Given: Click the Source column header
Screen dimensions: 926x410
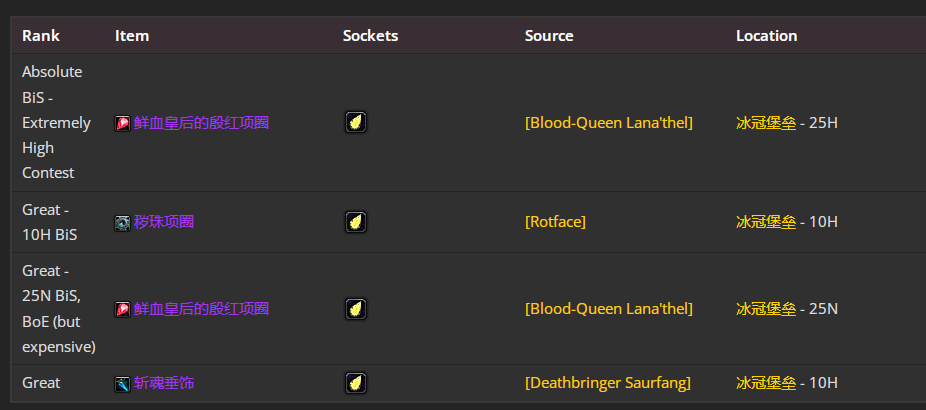Looking at the screenshot, I should pos(549,36).
